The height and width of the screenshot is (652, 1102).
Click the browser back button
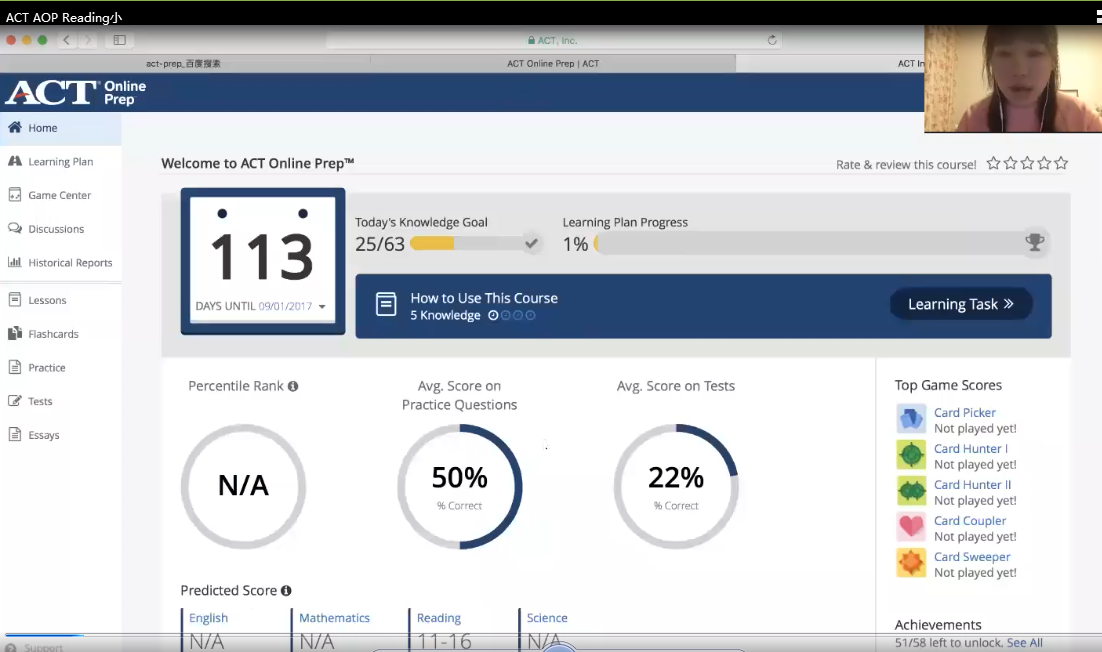66,40
